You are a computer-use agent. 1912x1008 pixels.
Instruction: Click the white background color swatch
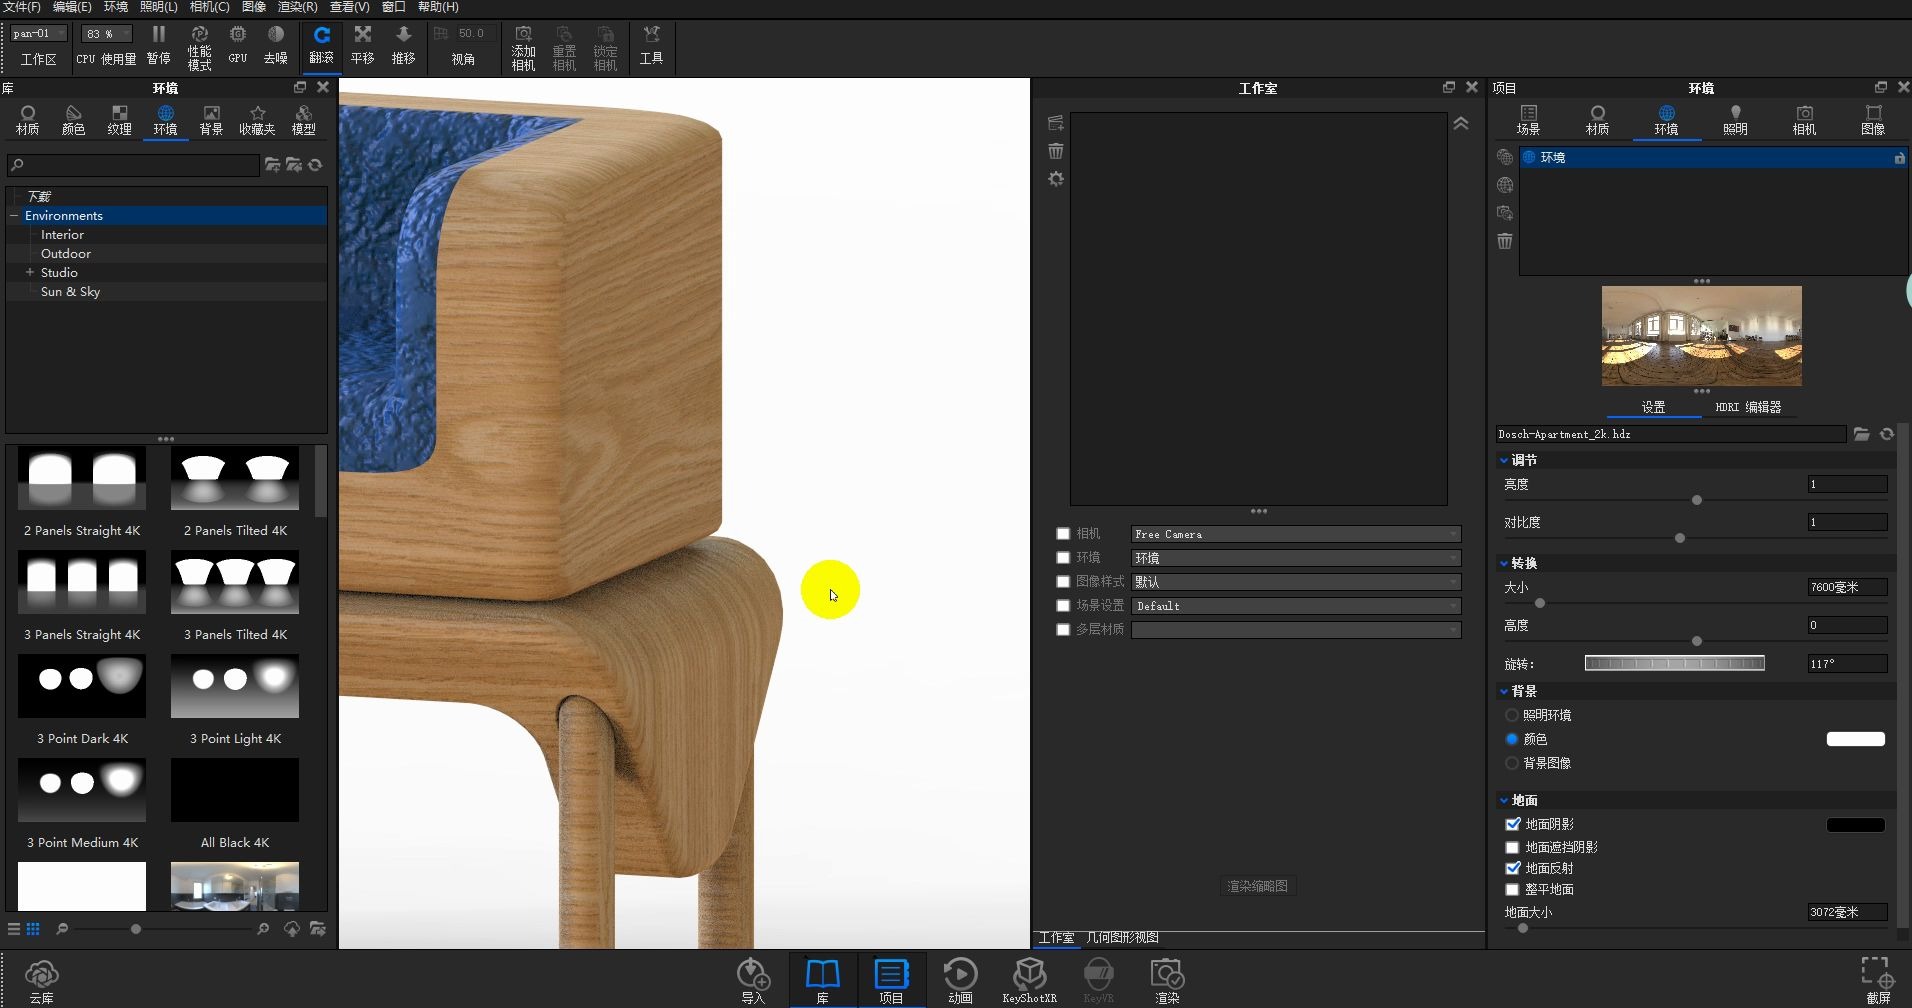point(1855,739)
